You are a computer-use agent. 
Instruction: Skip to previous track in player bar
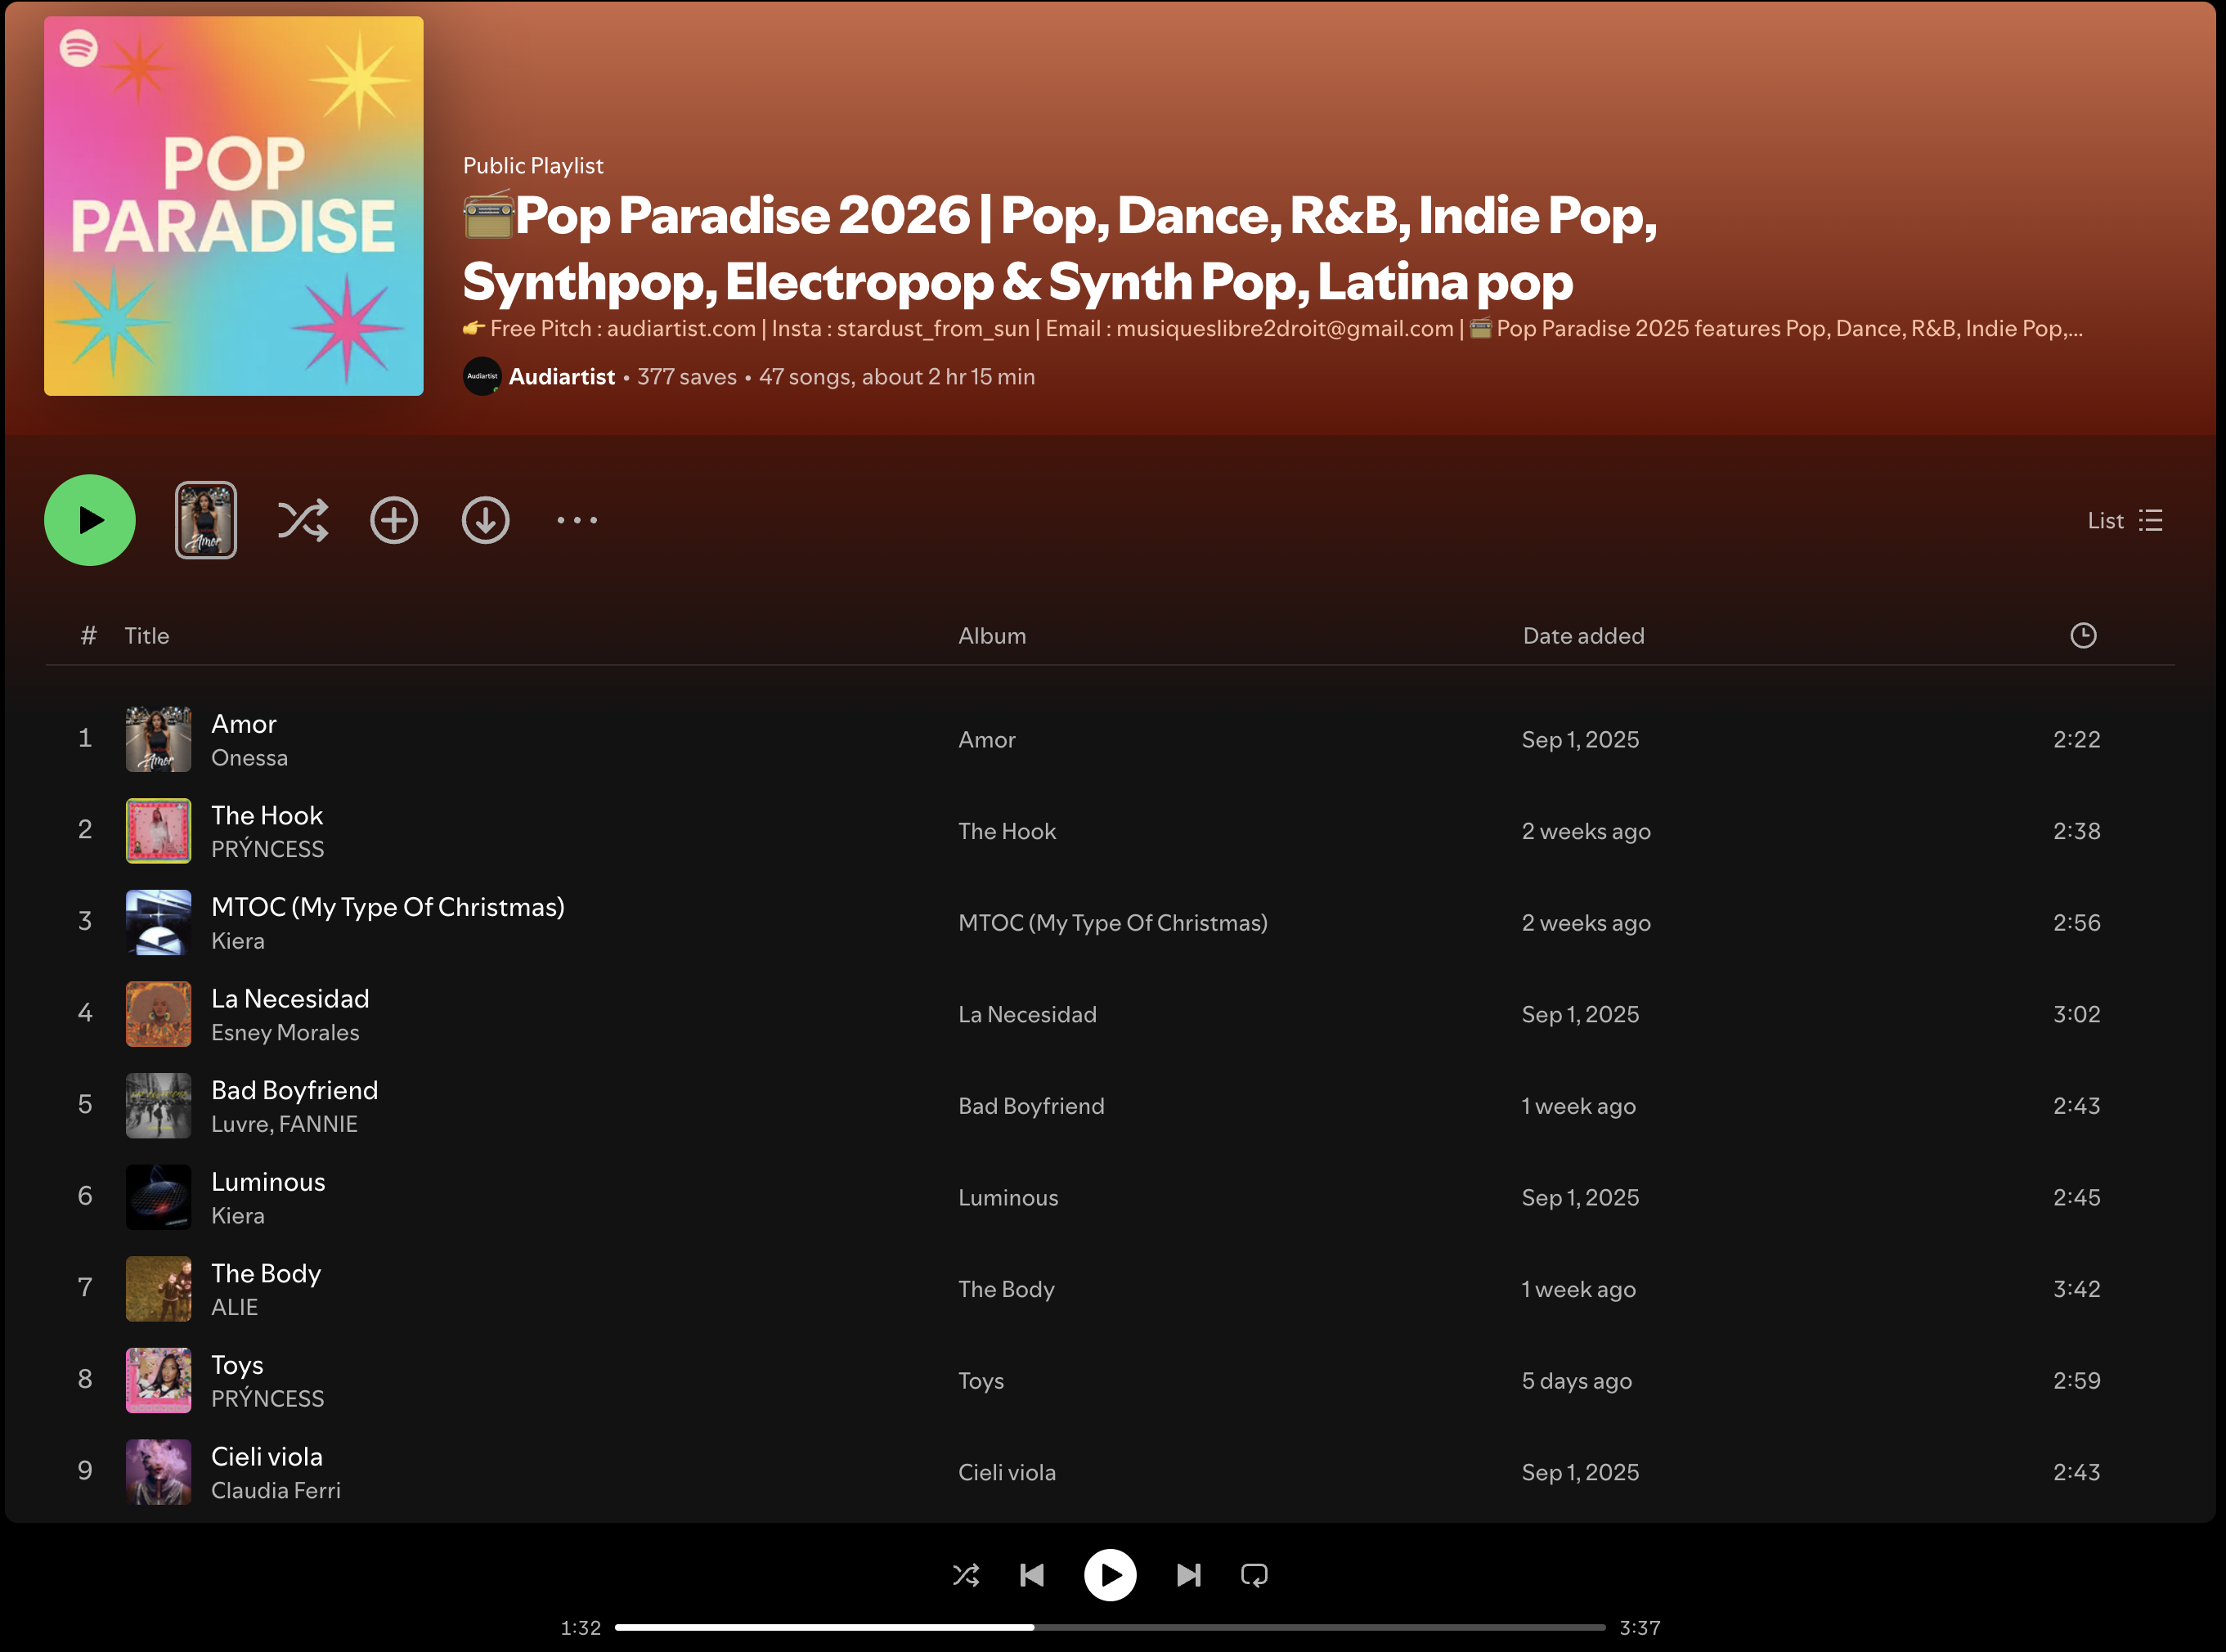click(1032, 1575)
